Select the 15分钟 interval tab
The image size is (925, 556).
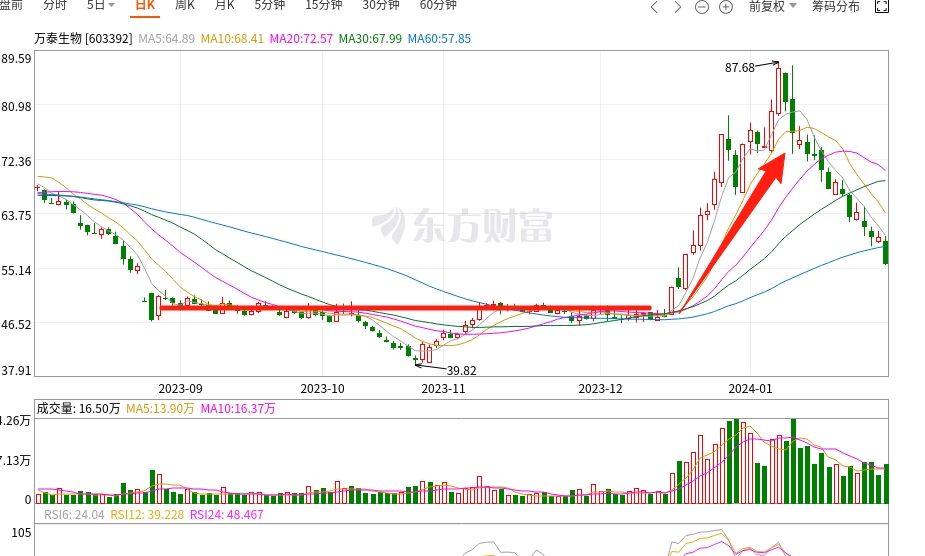click(x=323, y=5)
